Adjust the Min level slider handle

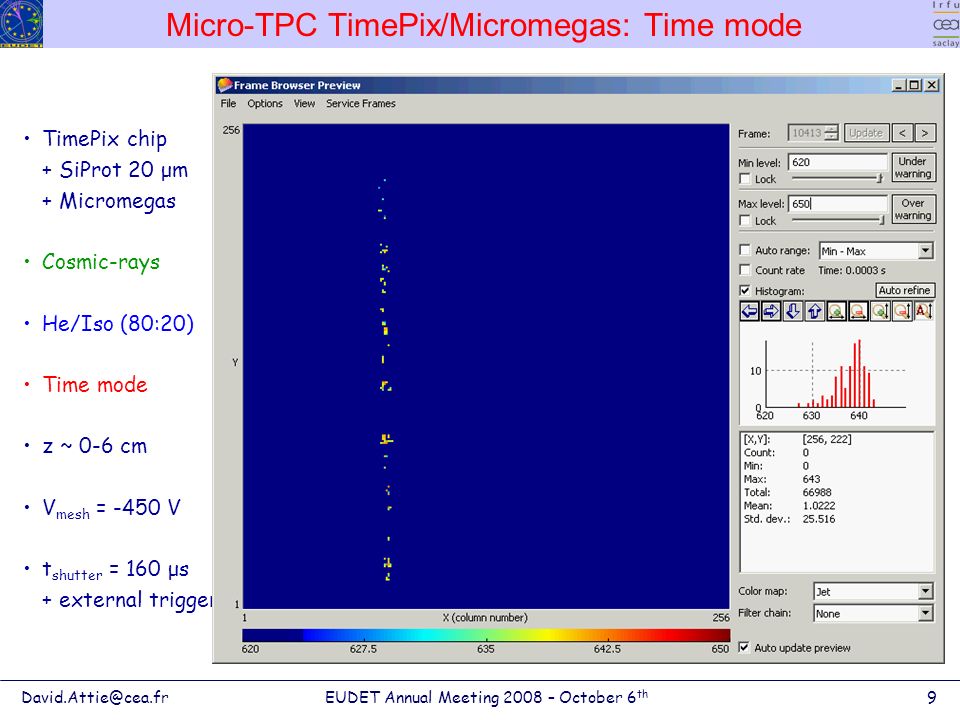[x=880, y=178]
